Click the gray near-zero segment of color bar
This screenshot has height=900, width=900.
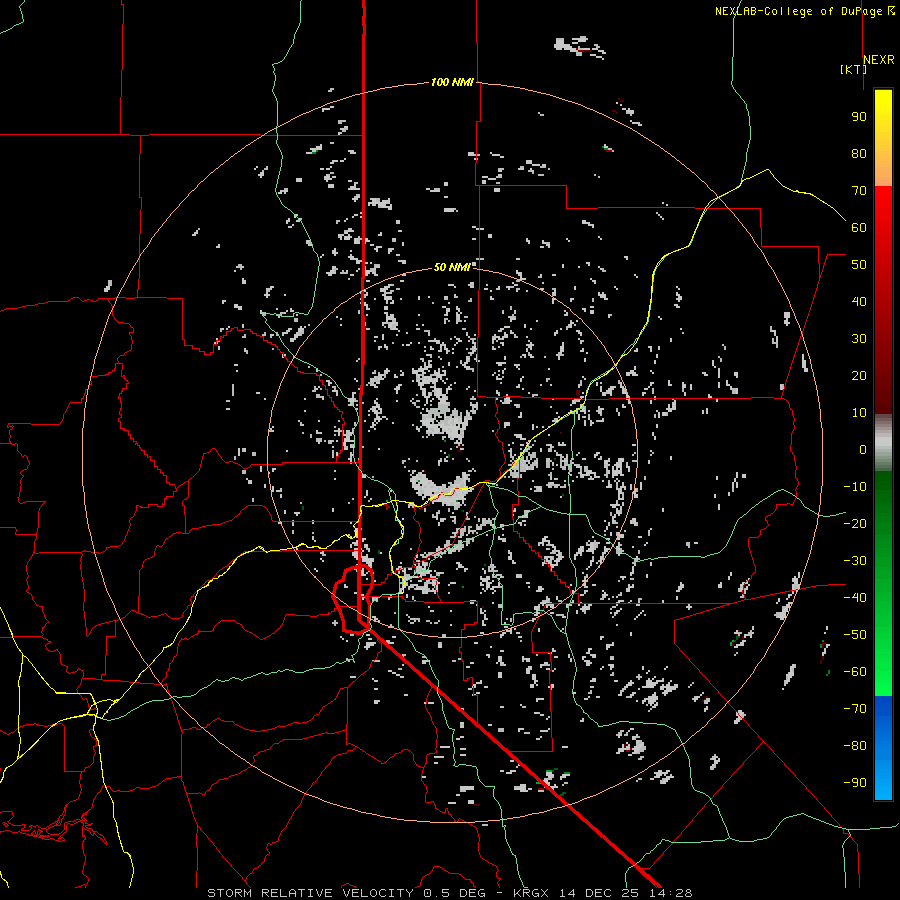883,443
